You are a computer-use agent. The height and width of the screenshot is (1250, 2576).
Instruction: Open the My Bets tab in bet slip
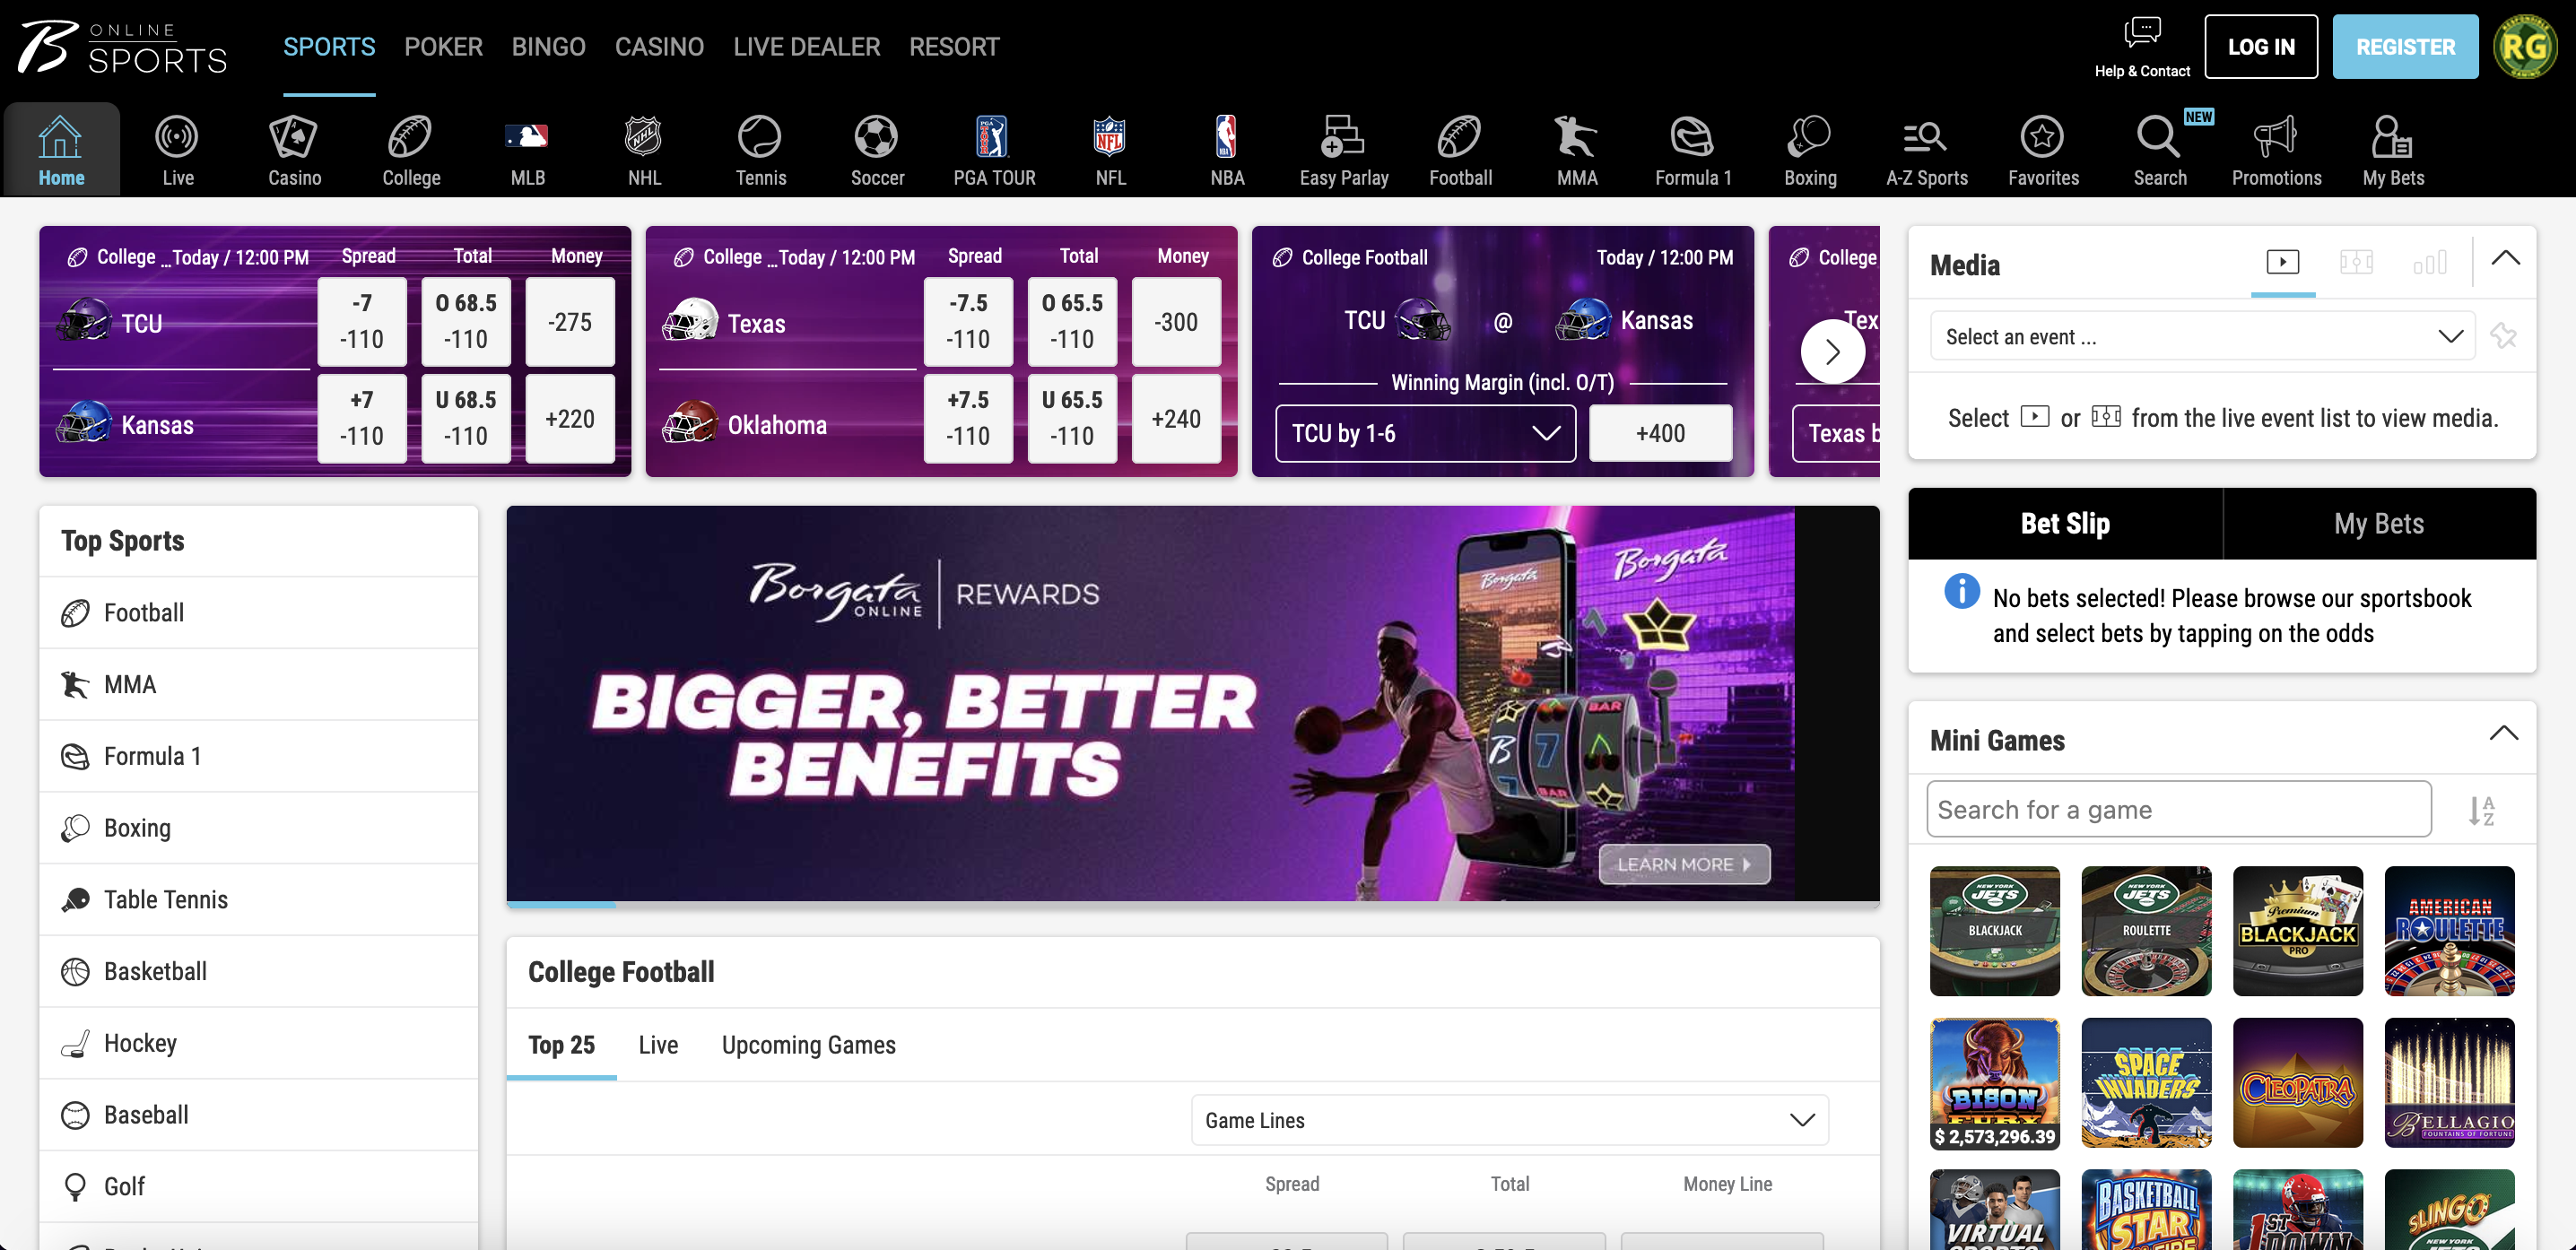tap(2379, 524)
